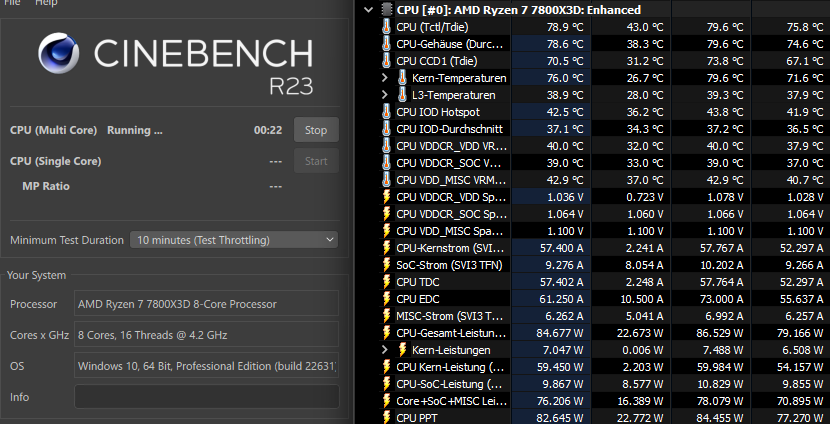
Task: Stop the running Multi Core test
Action: tap(316, 130)
